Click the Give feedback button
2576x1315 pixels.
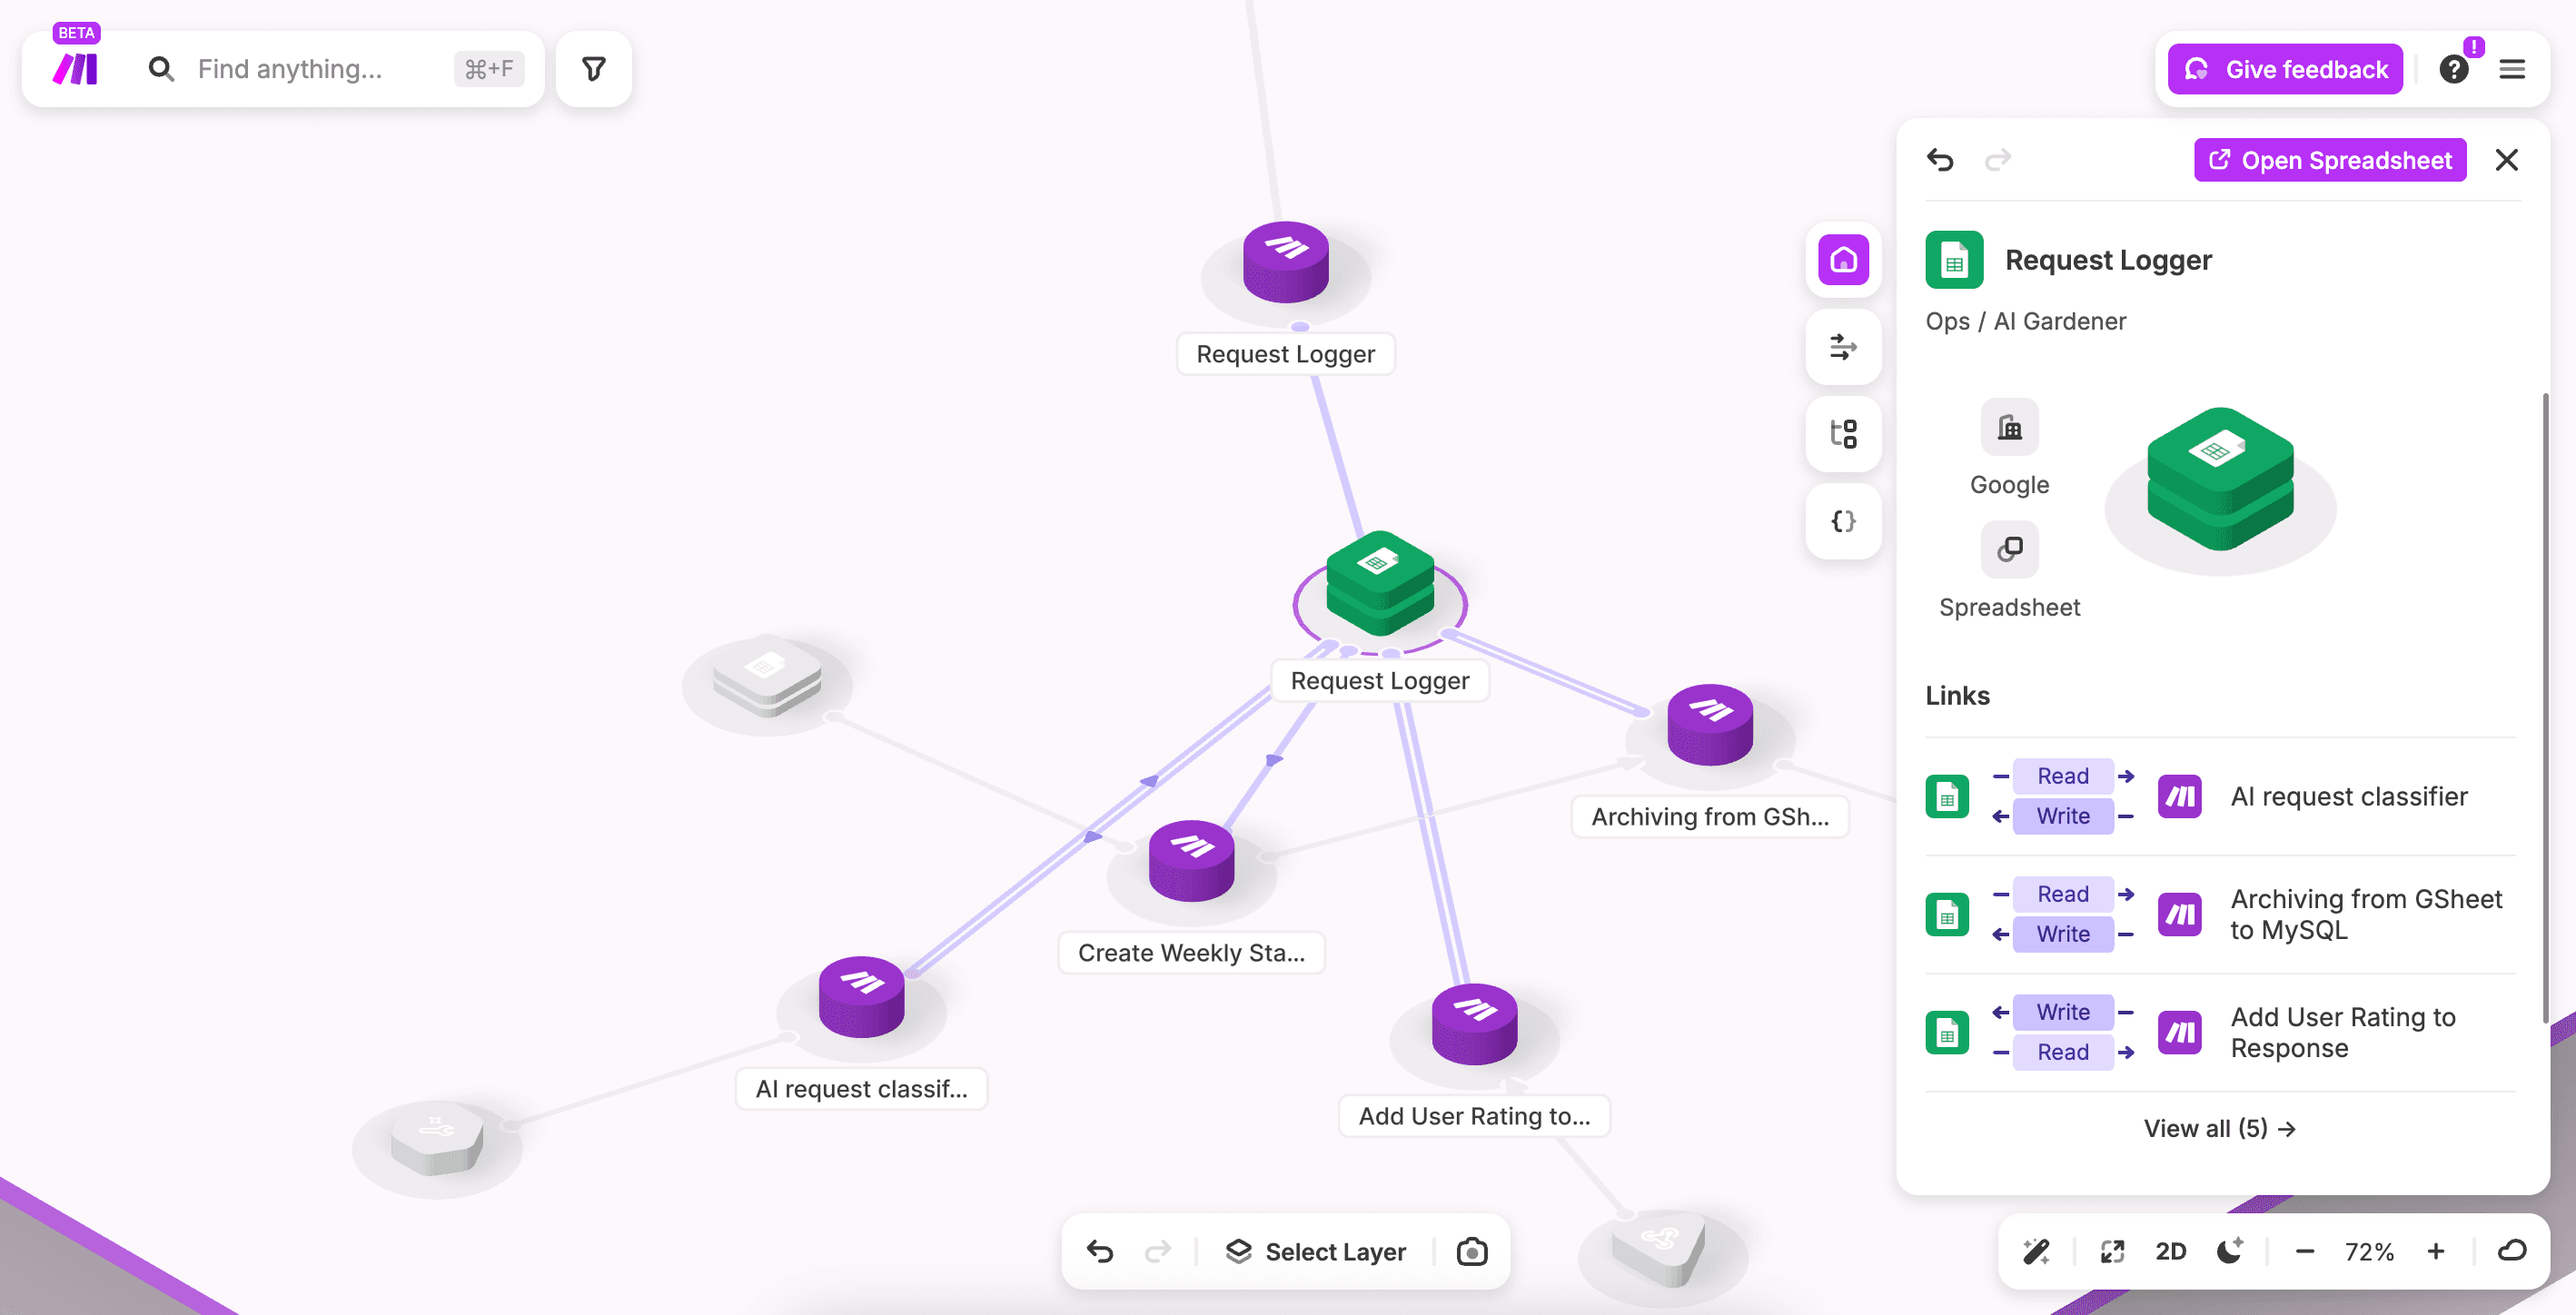2283,68
